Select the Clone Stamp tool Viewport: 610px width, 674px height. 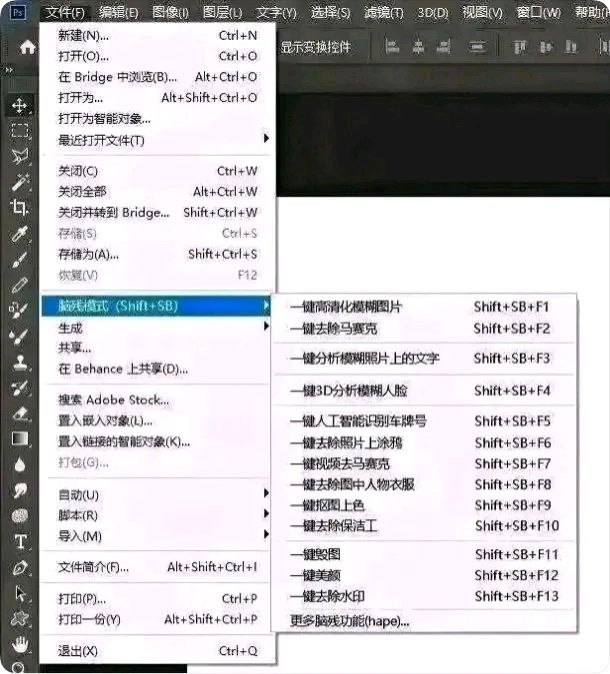[20, 363]
